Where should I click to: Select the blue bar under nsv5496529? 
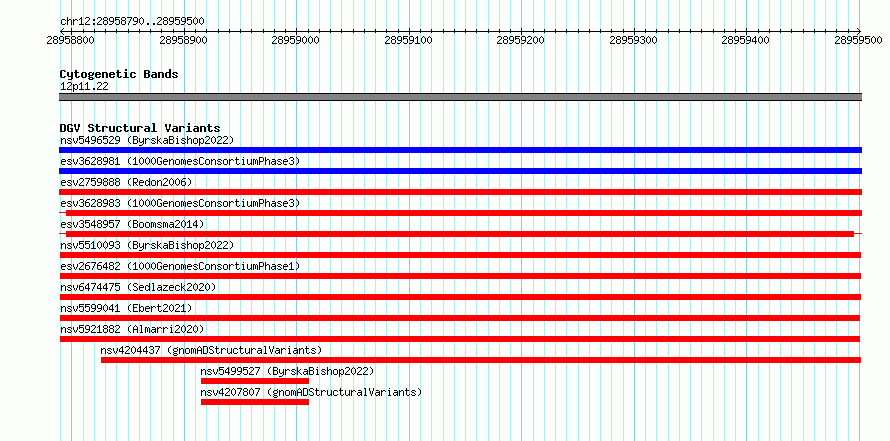[460, 150]
